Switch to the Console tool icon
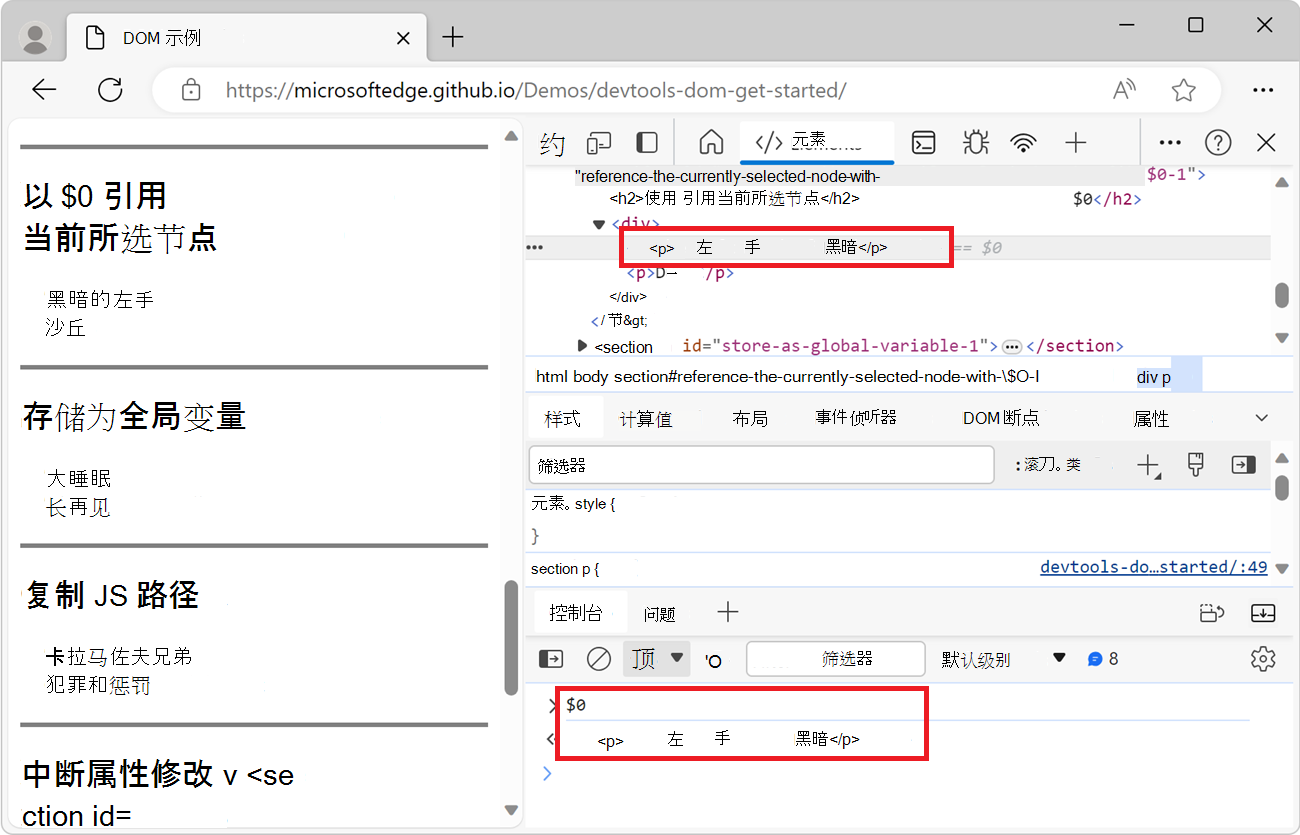 (x=924, y=143)
